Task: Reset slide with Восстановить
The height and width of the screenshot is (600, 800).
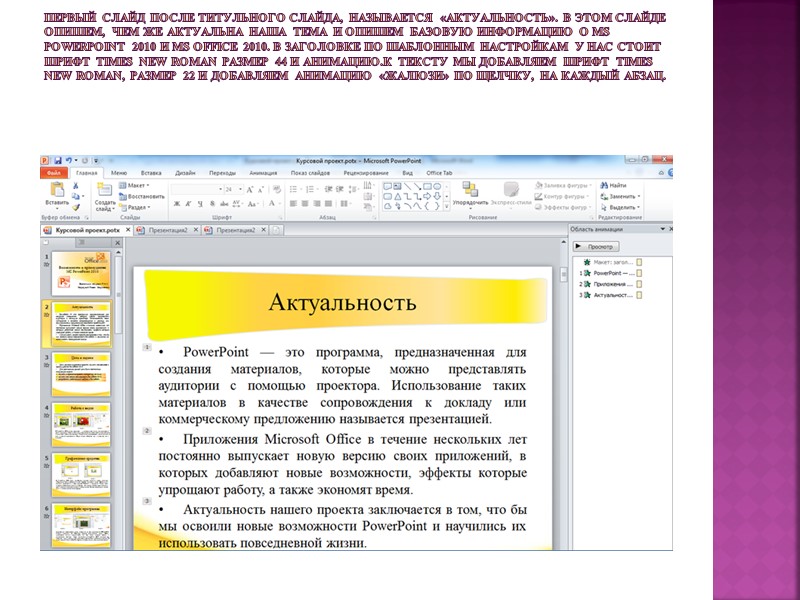Action: point(142,196)
